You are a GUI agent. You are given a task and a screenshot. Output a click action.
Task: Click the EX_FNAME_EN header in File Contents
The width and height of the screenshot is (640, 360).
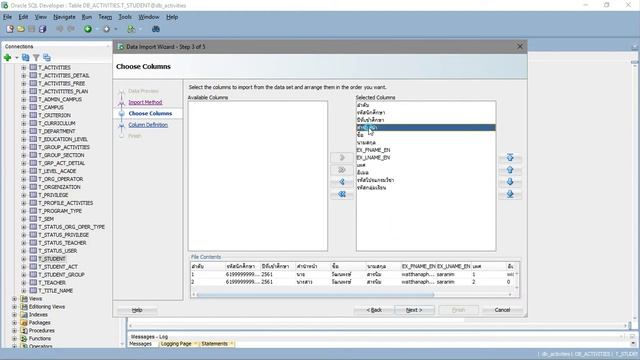tap(418, 266)
